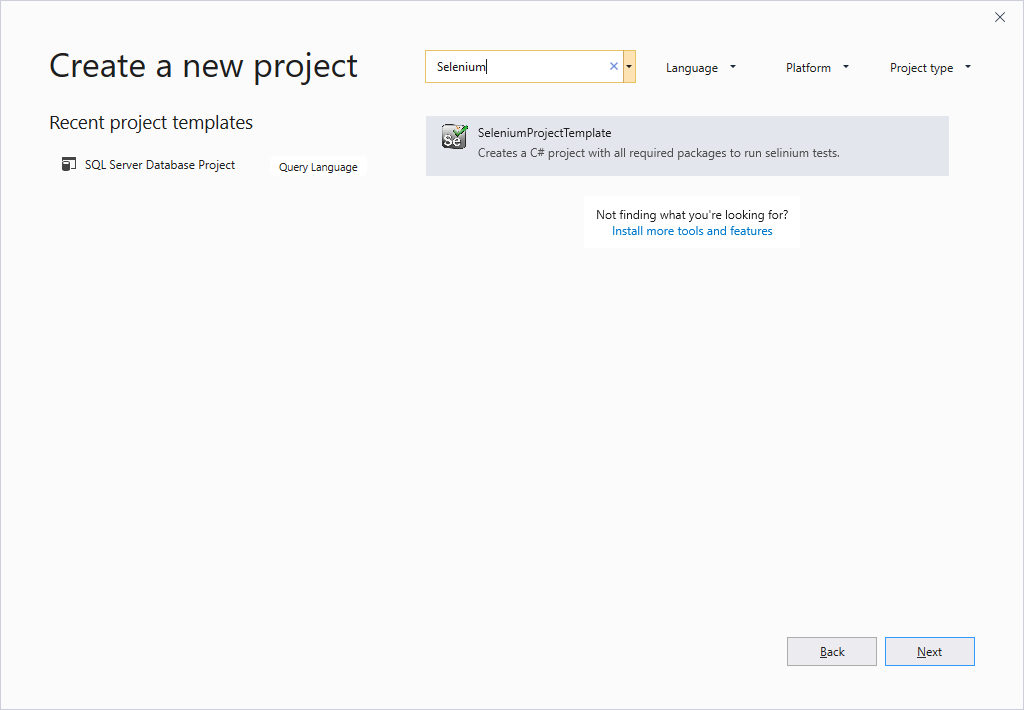Open the Platform filter dropdown
The height and width of the screenshot is (710, 1024).
click(x=816, y=68)
